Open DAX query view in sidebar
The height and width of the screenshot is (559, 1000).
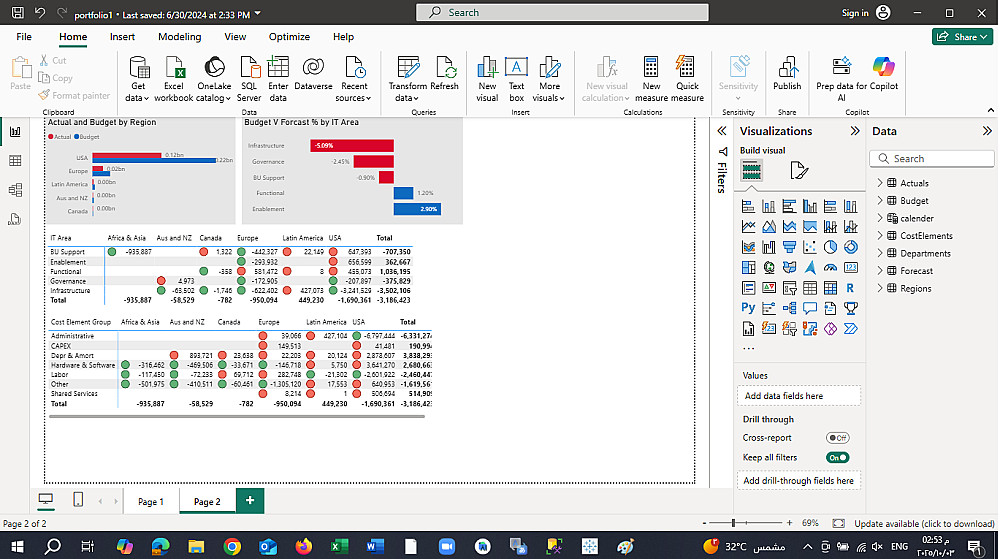[15, 219]
